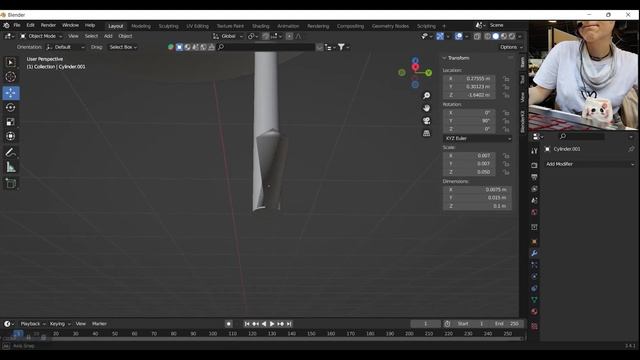640x360 pixels.
Task: Select the combined Transform tool
Action: point(11,136)
